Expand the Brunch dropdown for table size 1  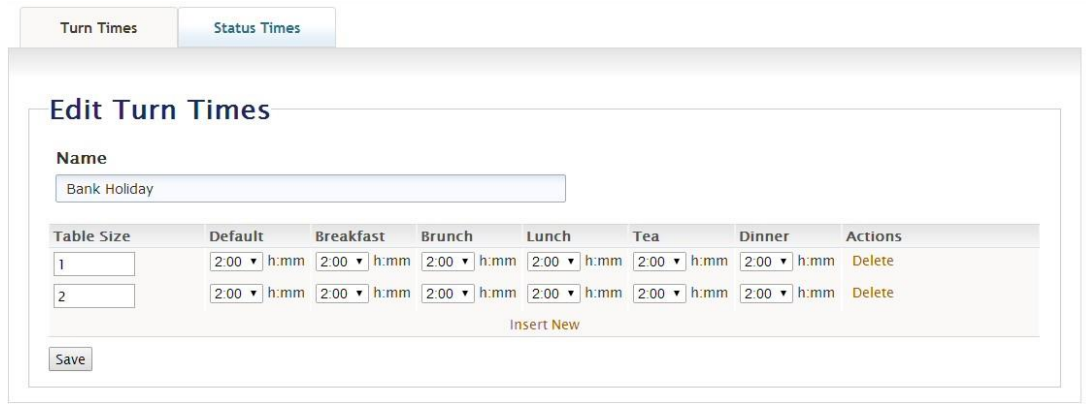point(447,262)
